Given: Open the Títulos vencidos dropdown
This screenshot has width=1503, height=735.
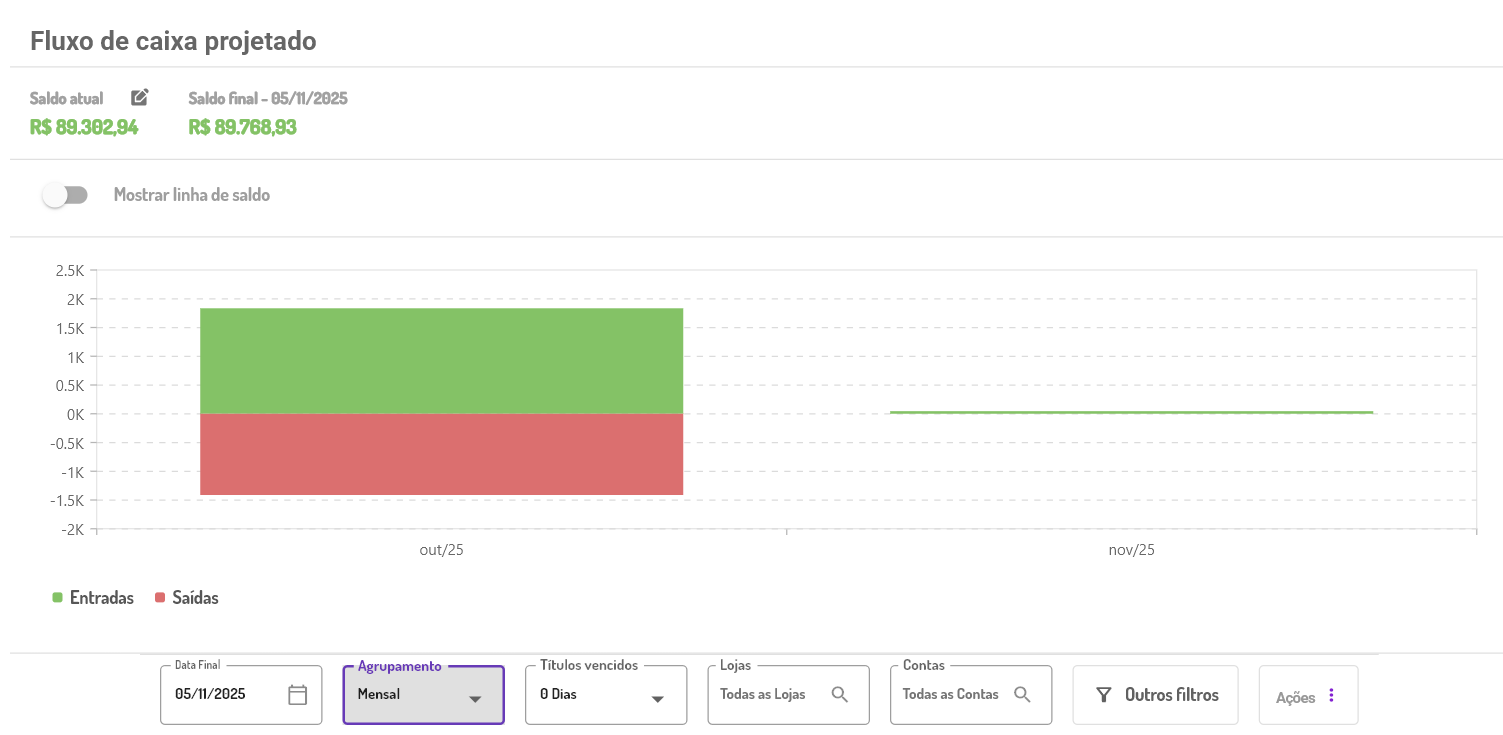Looking at the screenshot, I should coord(606,695).
